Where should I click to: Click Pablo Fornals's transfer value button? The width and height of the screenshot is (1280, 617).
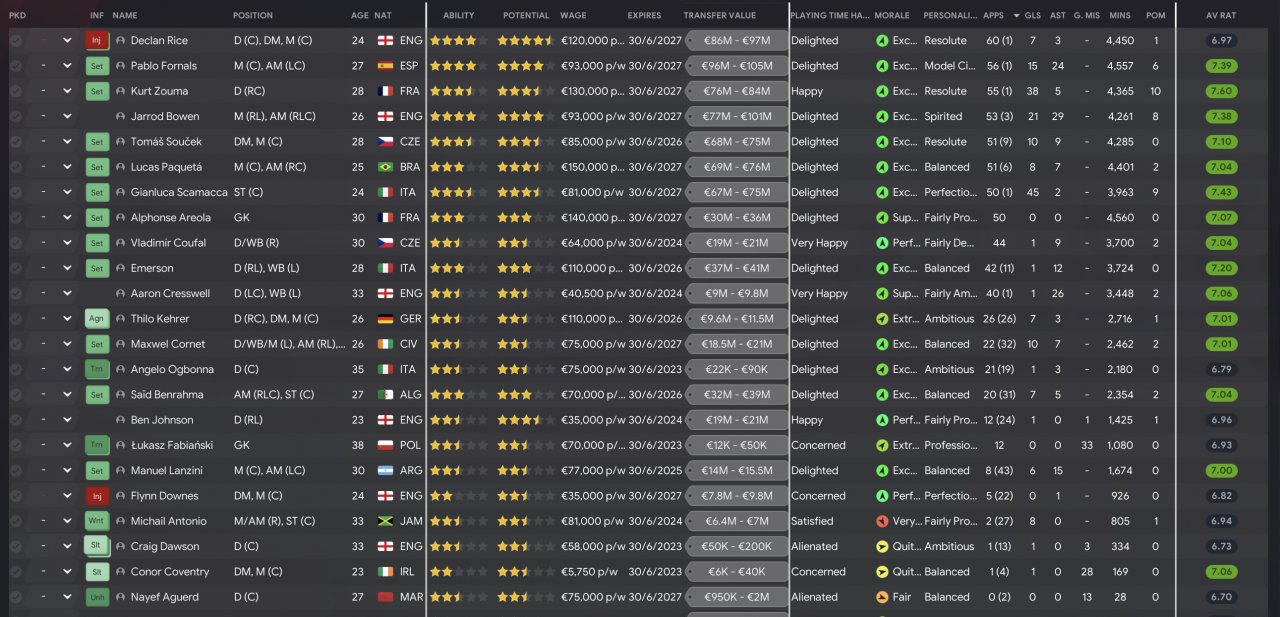coord(736,66)
